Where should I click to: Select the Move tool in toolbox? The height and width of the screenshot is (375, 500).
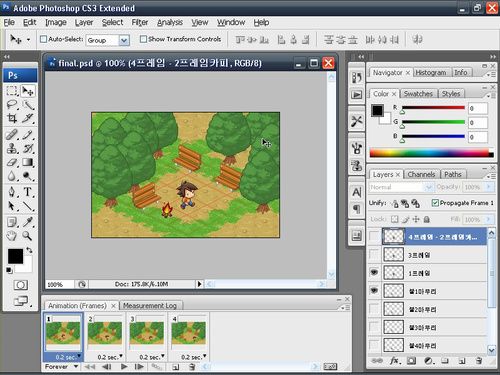(28, 91)
